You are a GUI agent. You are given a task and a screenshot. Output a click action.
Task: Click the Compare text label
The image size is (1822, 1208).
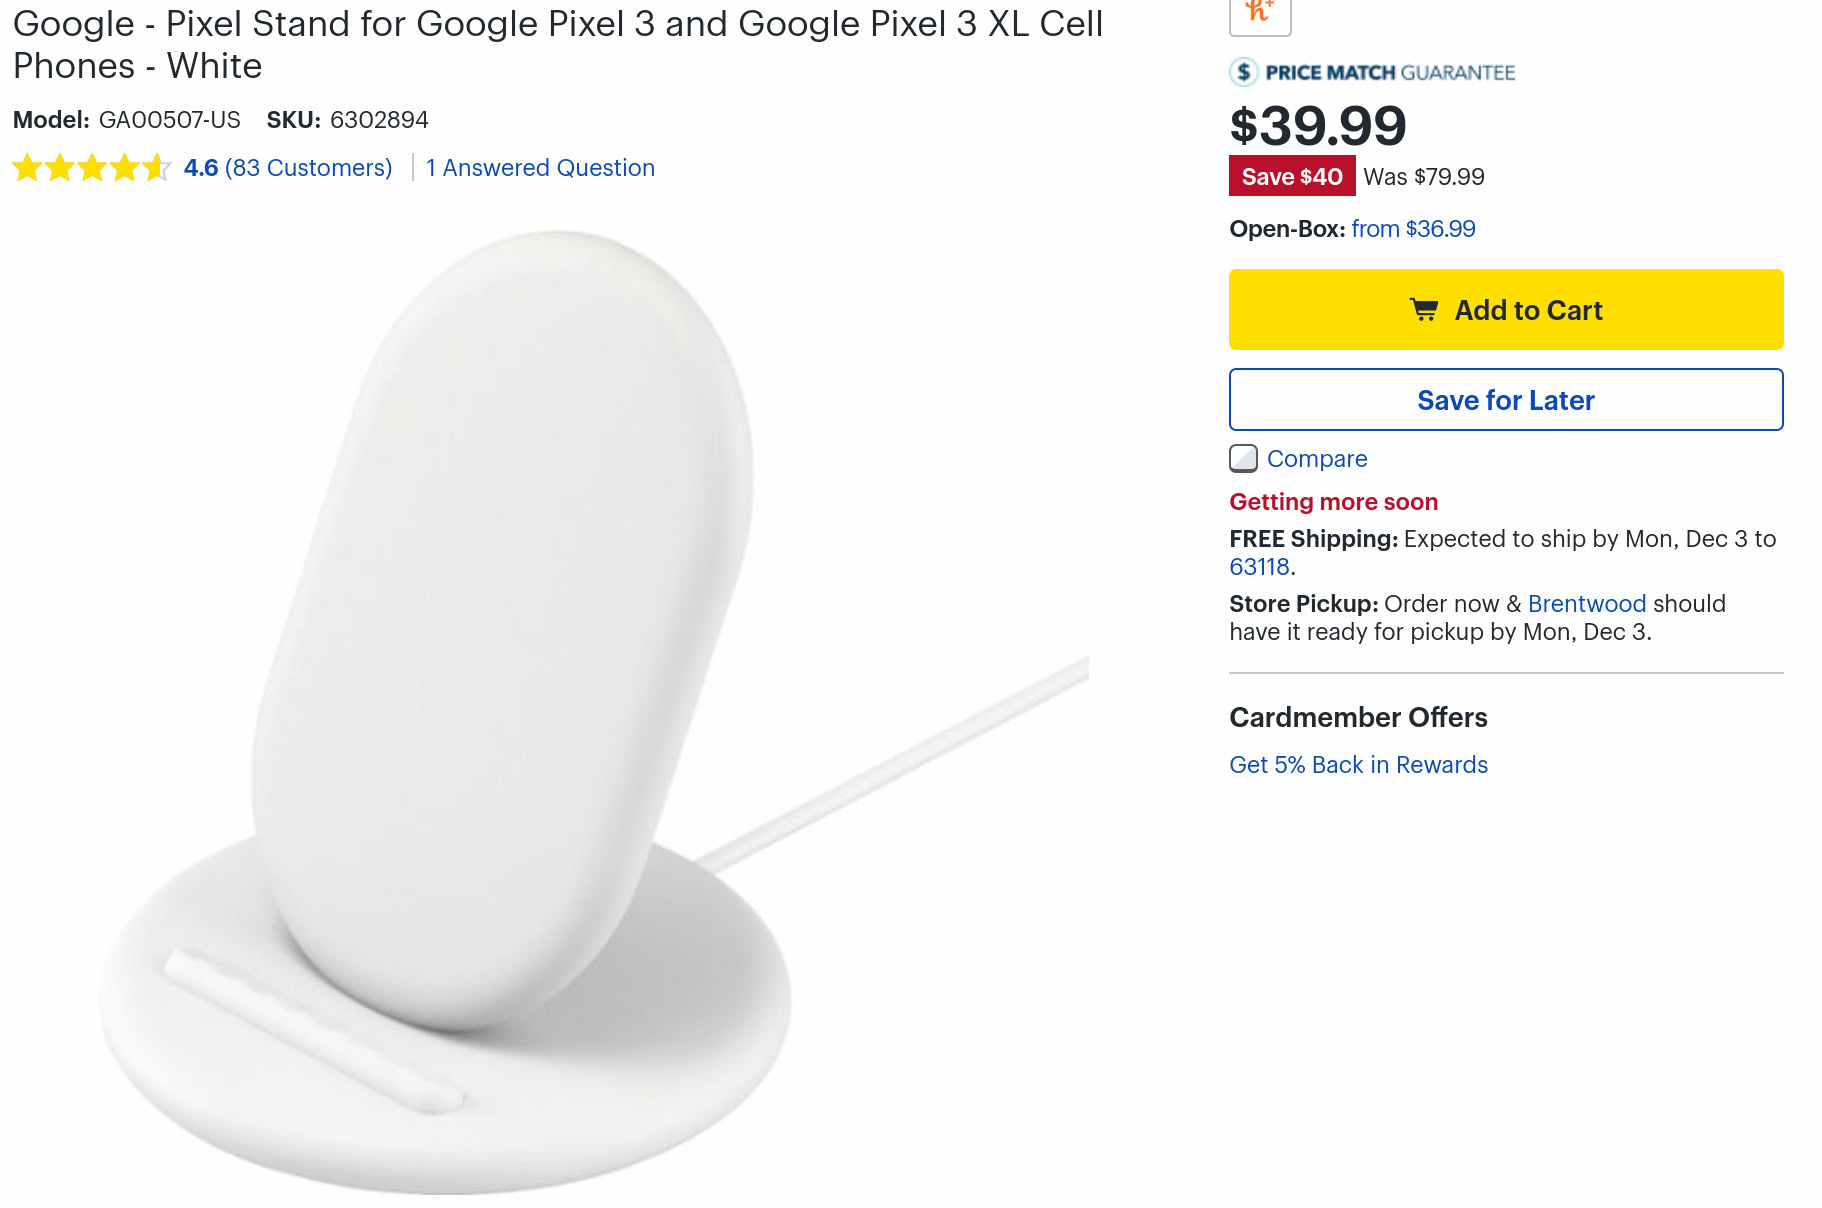(1316, 459)
